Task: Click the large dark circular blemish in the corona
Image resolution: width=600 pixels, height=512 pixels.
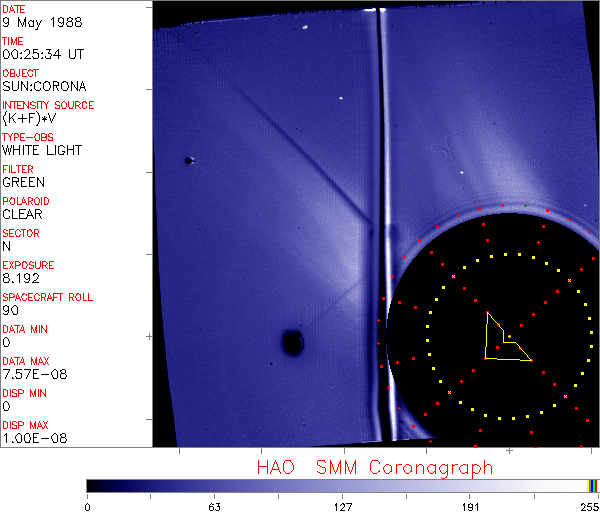Action: click(x=292, y=343)
